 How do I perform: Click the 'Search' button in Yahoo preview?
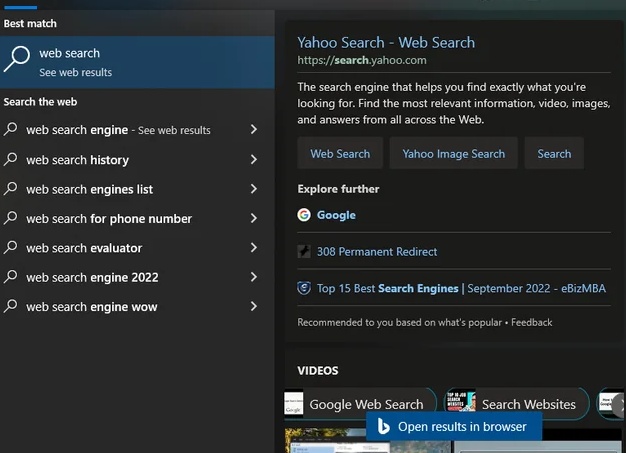click(x=554, y=153)
